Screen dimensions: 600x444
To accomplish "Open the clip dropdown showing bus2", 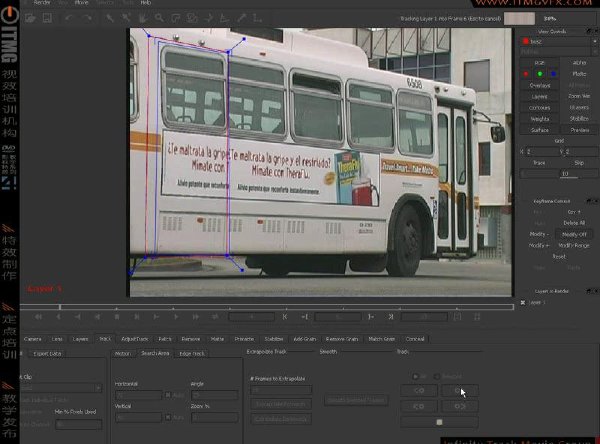I will click(x=559, y=41).
